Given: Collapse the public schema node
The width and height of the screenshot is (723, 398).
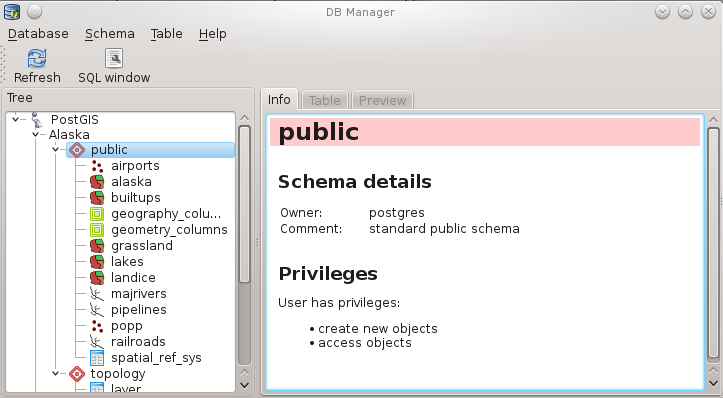Looking at the screenshot, I should coord(55,149).
